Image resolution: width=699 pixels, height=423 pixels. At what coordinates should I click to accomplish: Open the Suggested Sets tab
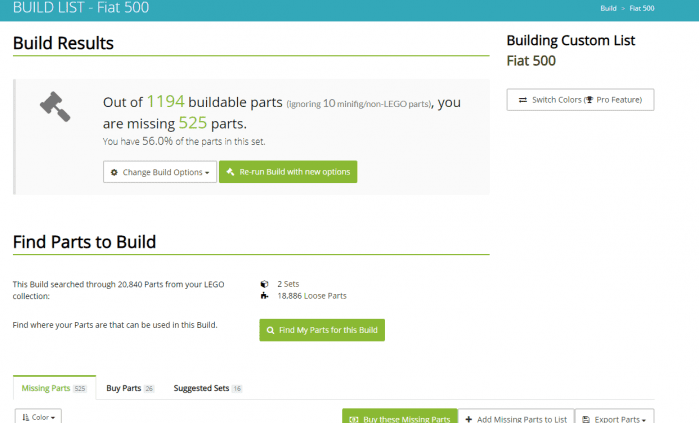pos(207,388)
